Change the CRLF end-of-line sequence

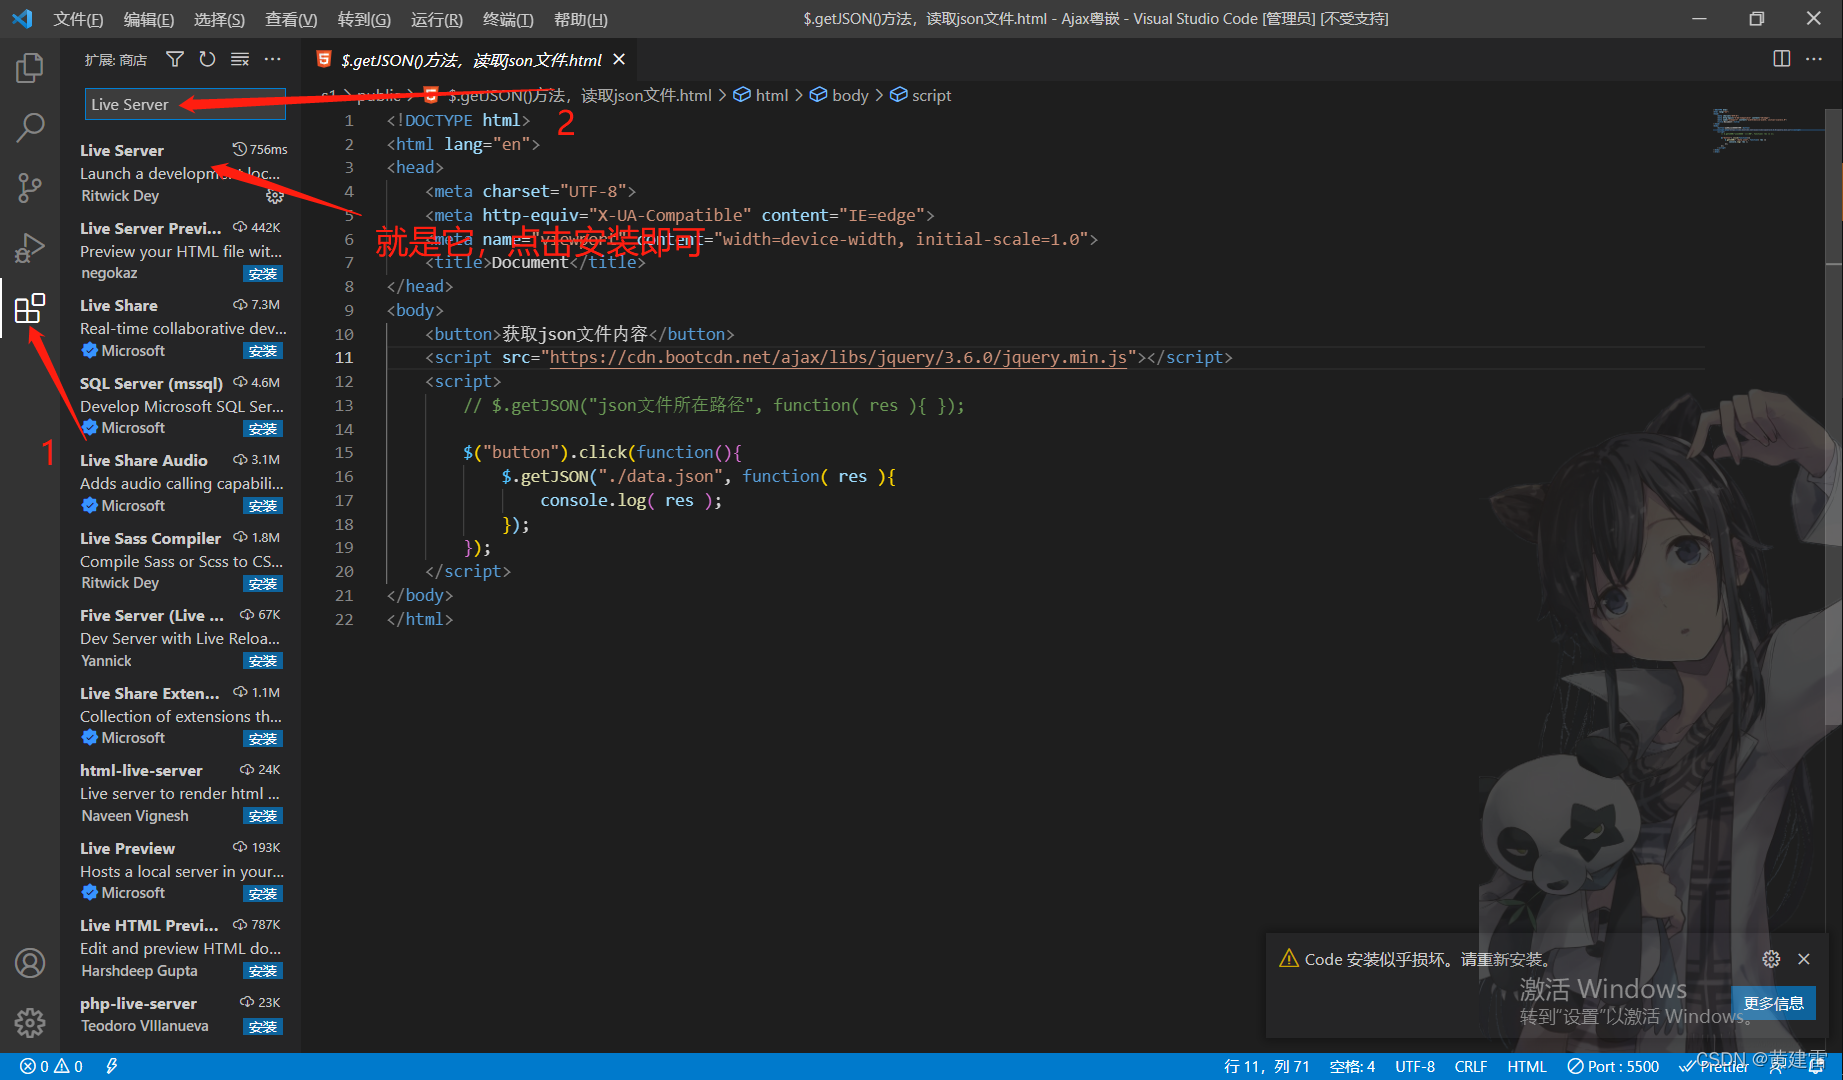click(1470, 1066)
